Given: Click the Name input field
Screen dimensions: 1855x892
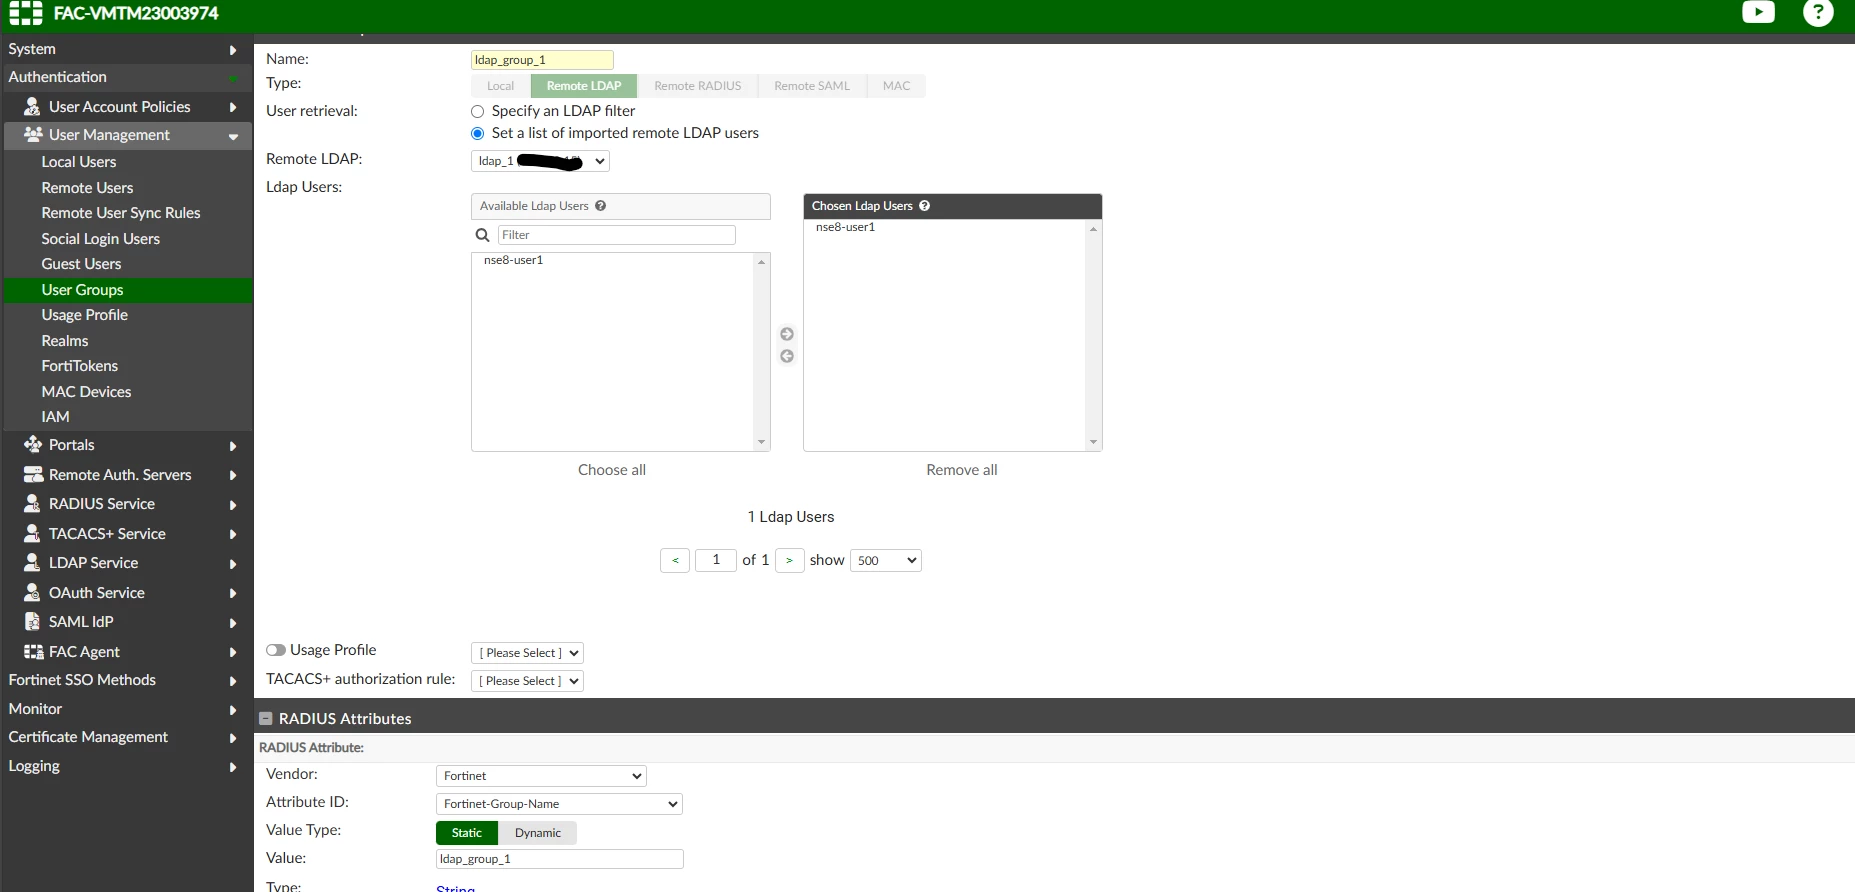Looking at the screenshot, I should pyautogui.click(x=542, y=60).
